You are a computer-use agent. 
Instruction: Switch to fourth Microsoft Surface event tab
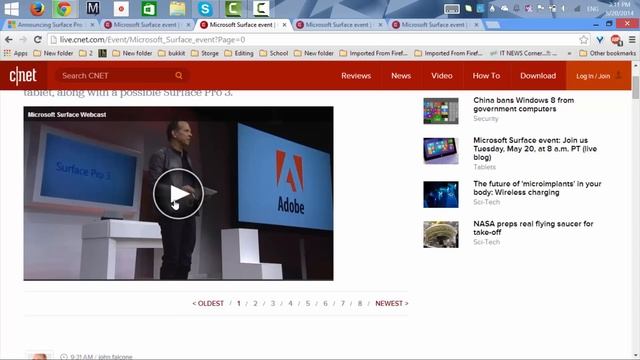point(339,24)
